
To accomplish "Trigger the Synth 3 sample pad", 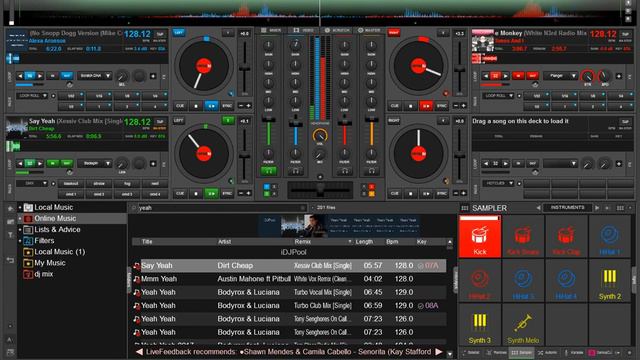I will coord(480,325).
